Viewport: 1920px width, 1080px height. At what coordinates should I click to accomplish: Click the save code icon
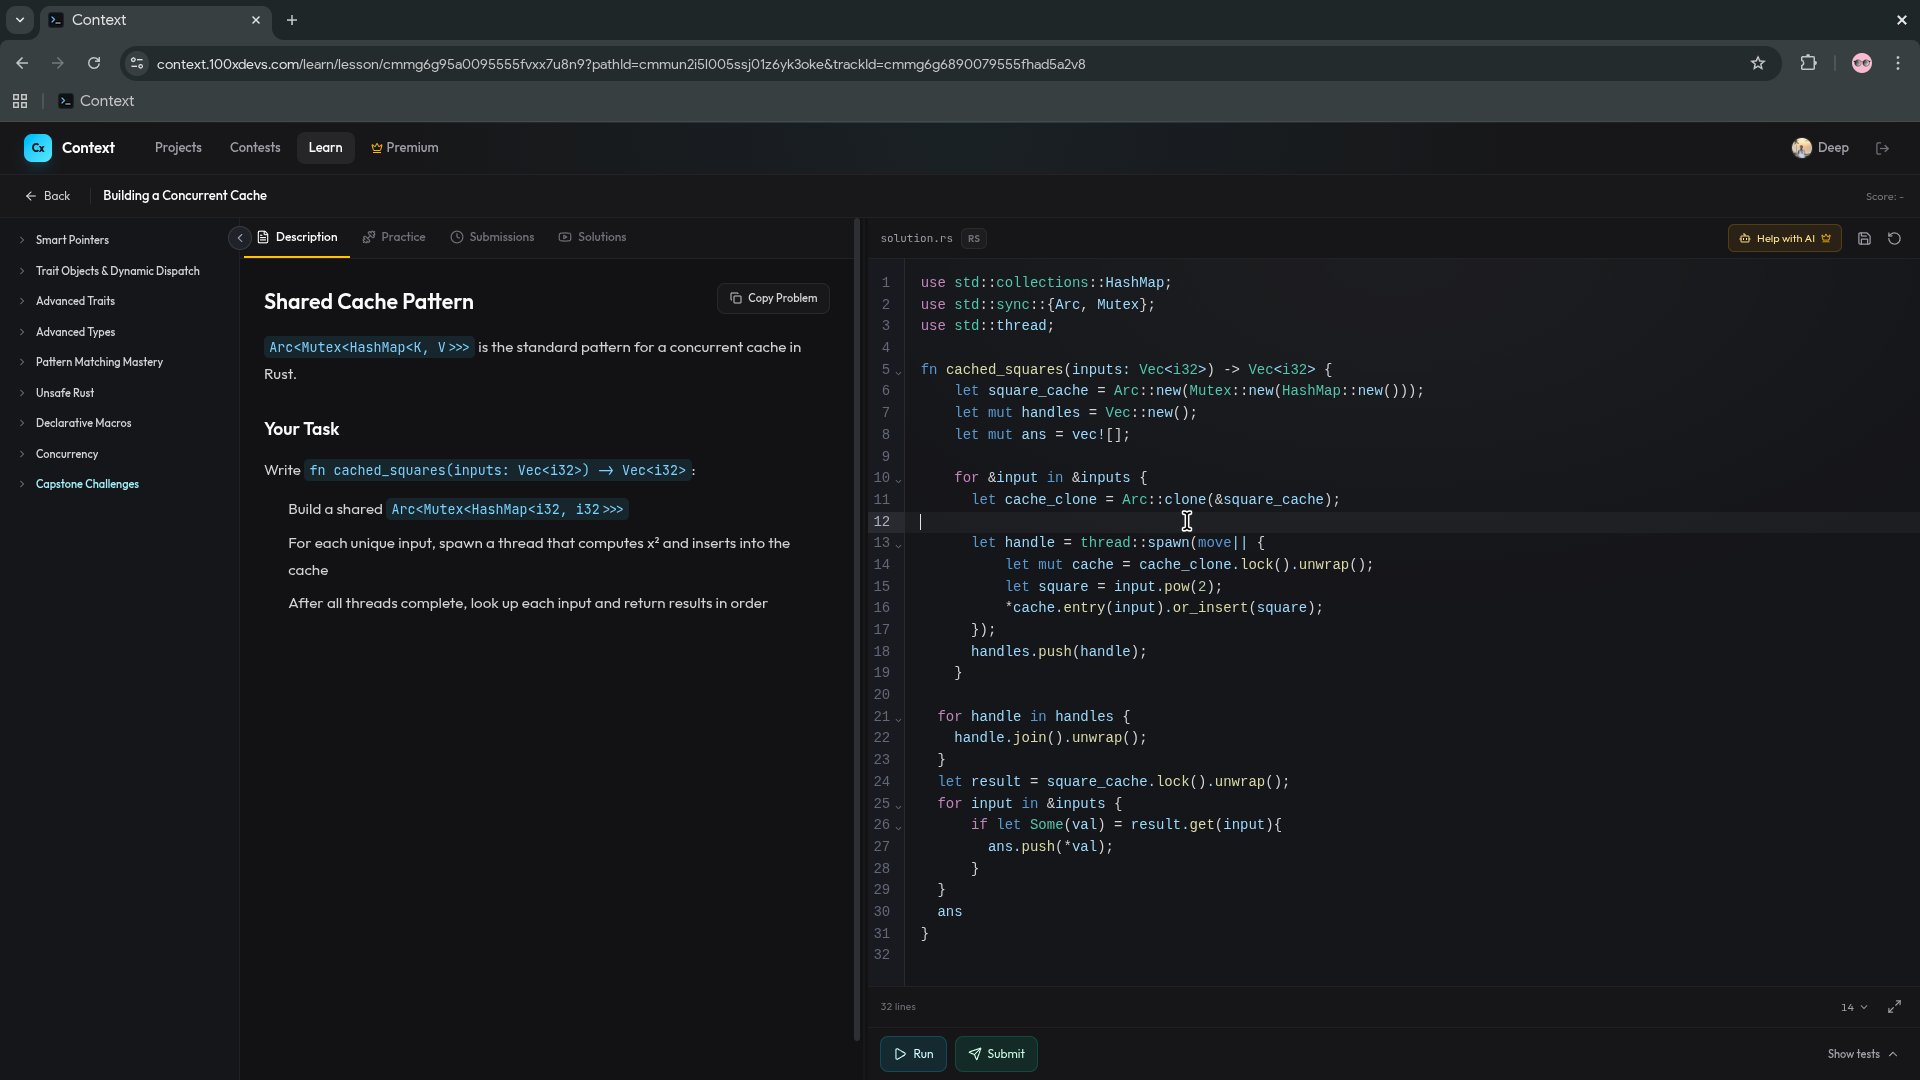pos(1864,239)
